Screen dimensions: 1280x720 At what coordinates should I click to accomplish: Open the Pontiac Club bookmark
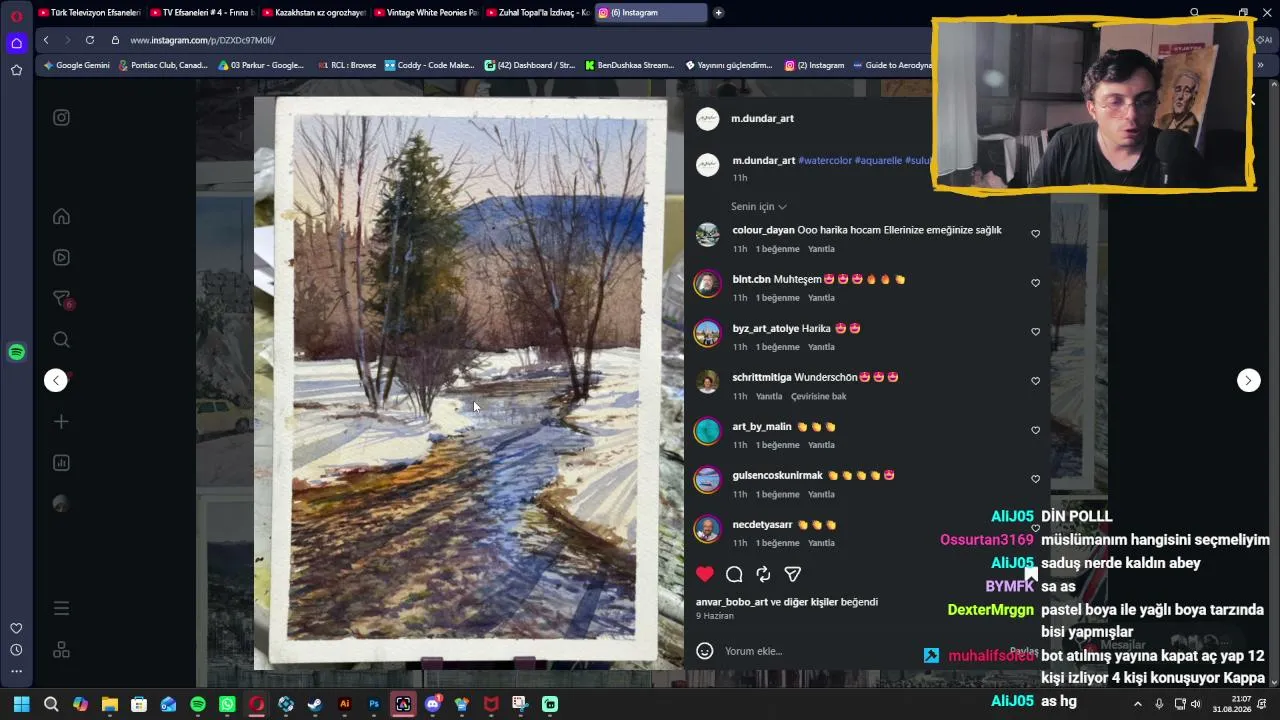163,65
